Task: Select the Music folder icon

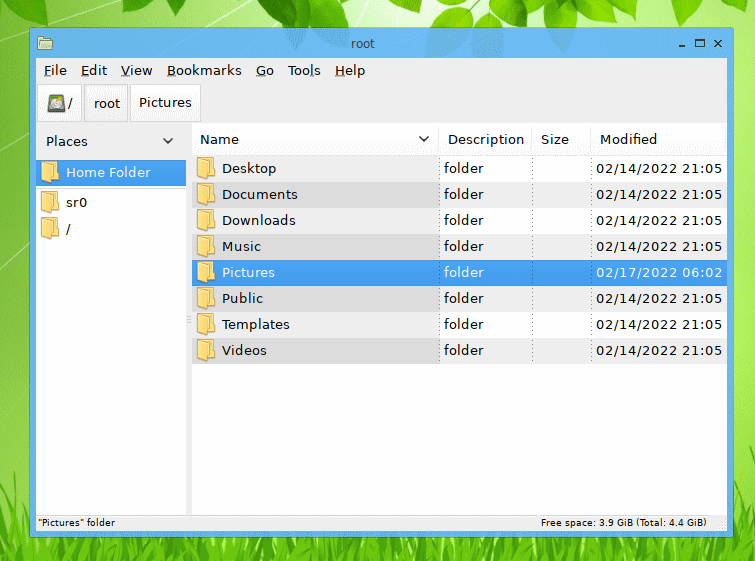Action: (206, 246)
